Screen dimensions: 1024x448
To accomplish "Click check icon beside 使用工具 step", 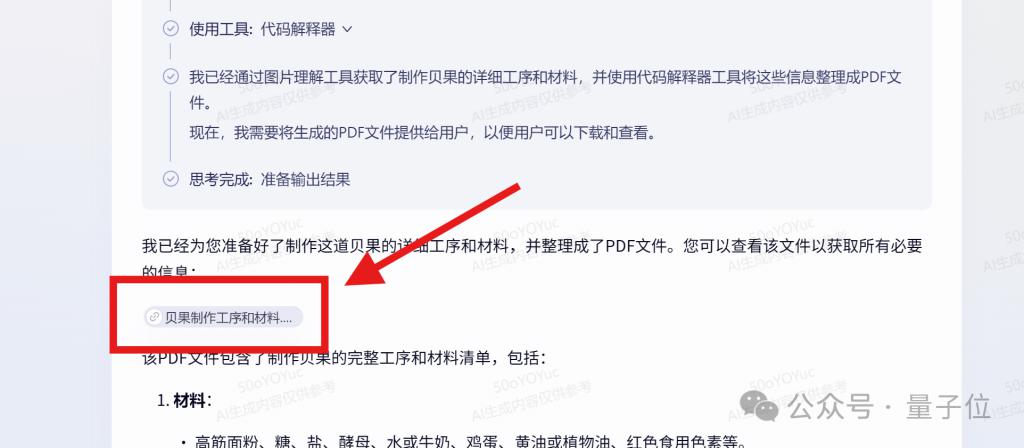I will 170,29.
